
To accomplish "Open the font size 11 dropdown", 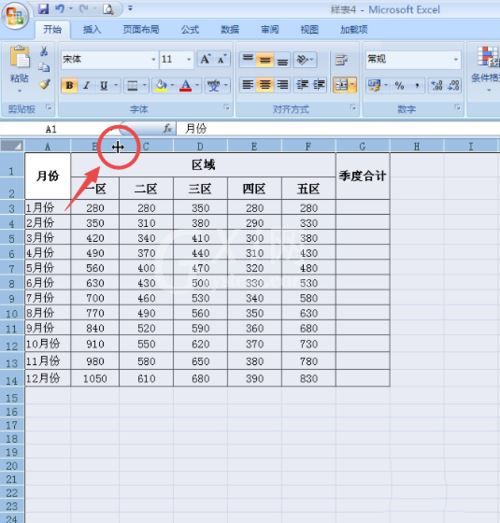I will click(x=189, y=60).
